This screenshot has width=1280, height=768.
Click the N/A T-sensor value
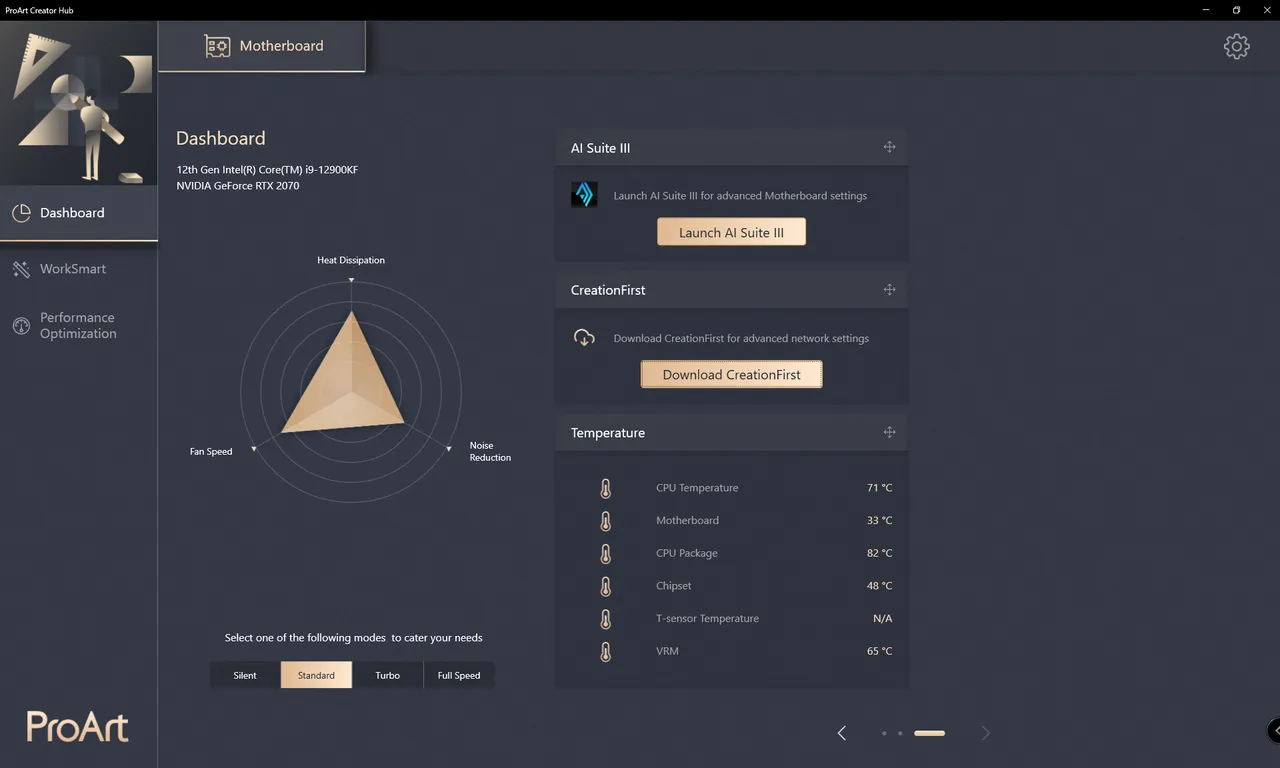point(882,619)
